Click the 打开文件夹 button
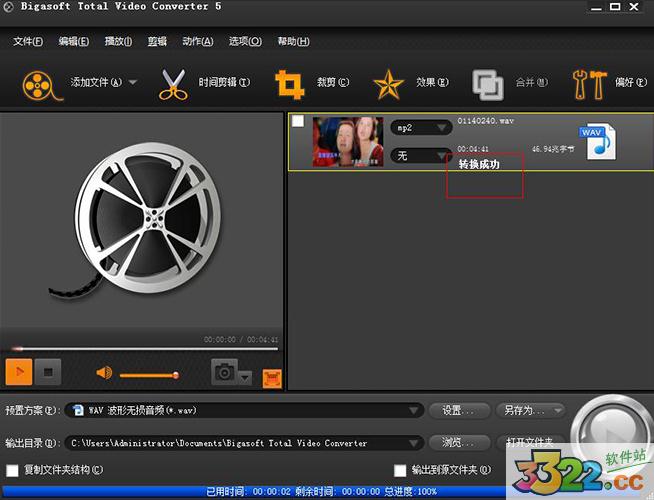654x500 pixels. pos(530,443)
